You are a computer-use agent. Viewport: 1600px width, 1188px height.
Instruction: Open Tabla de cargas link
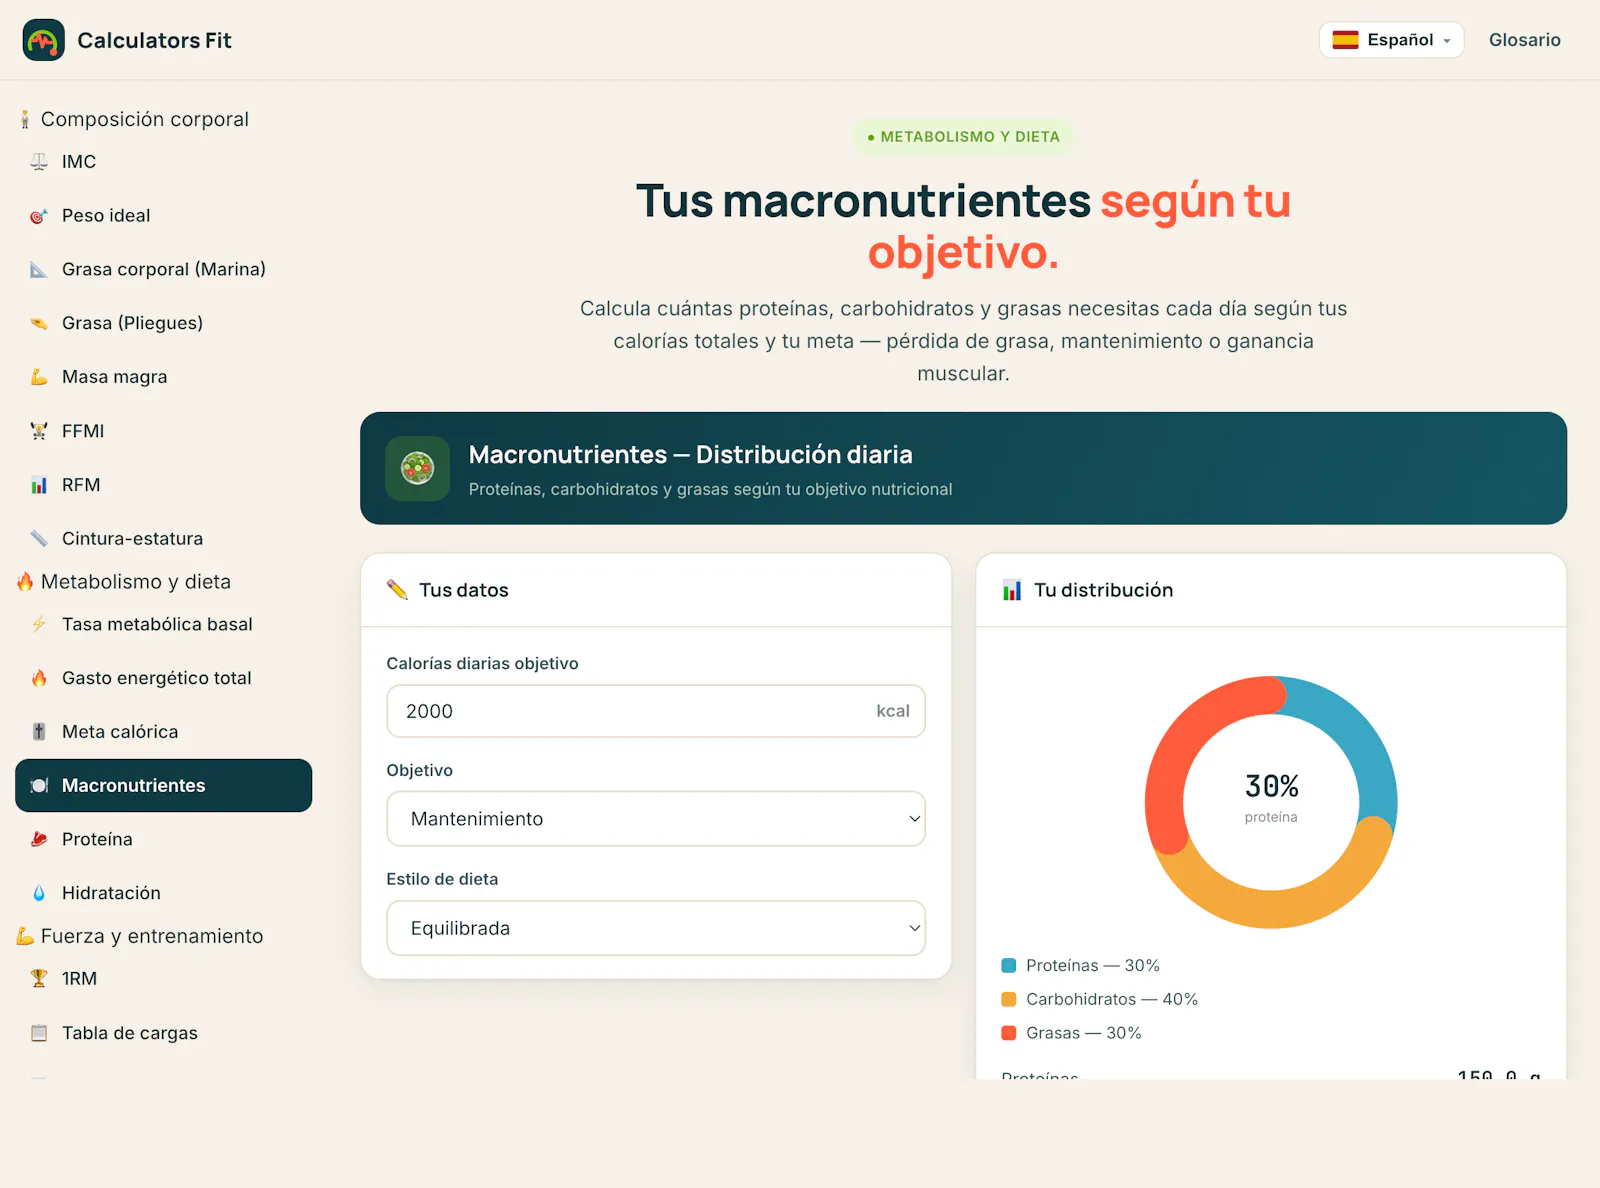164,1033
